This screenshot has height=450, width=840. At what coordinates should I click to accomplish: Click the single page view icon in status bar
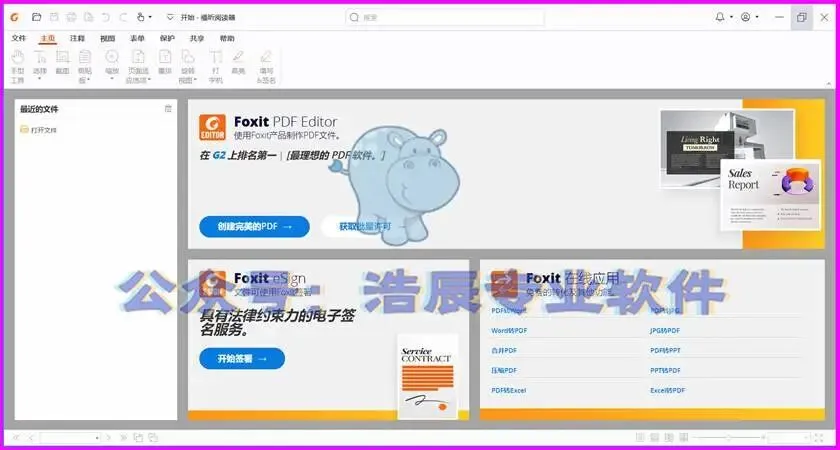[x=640, y=438]
